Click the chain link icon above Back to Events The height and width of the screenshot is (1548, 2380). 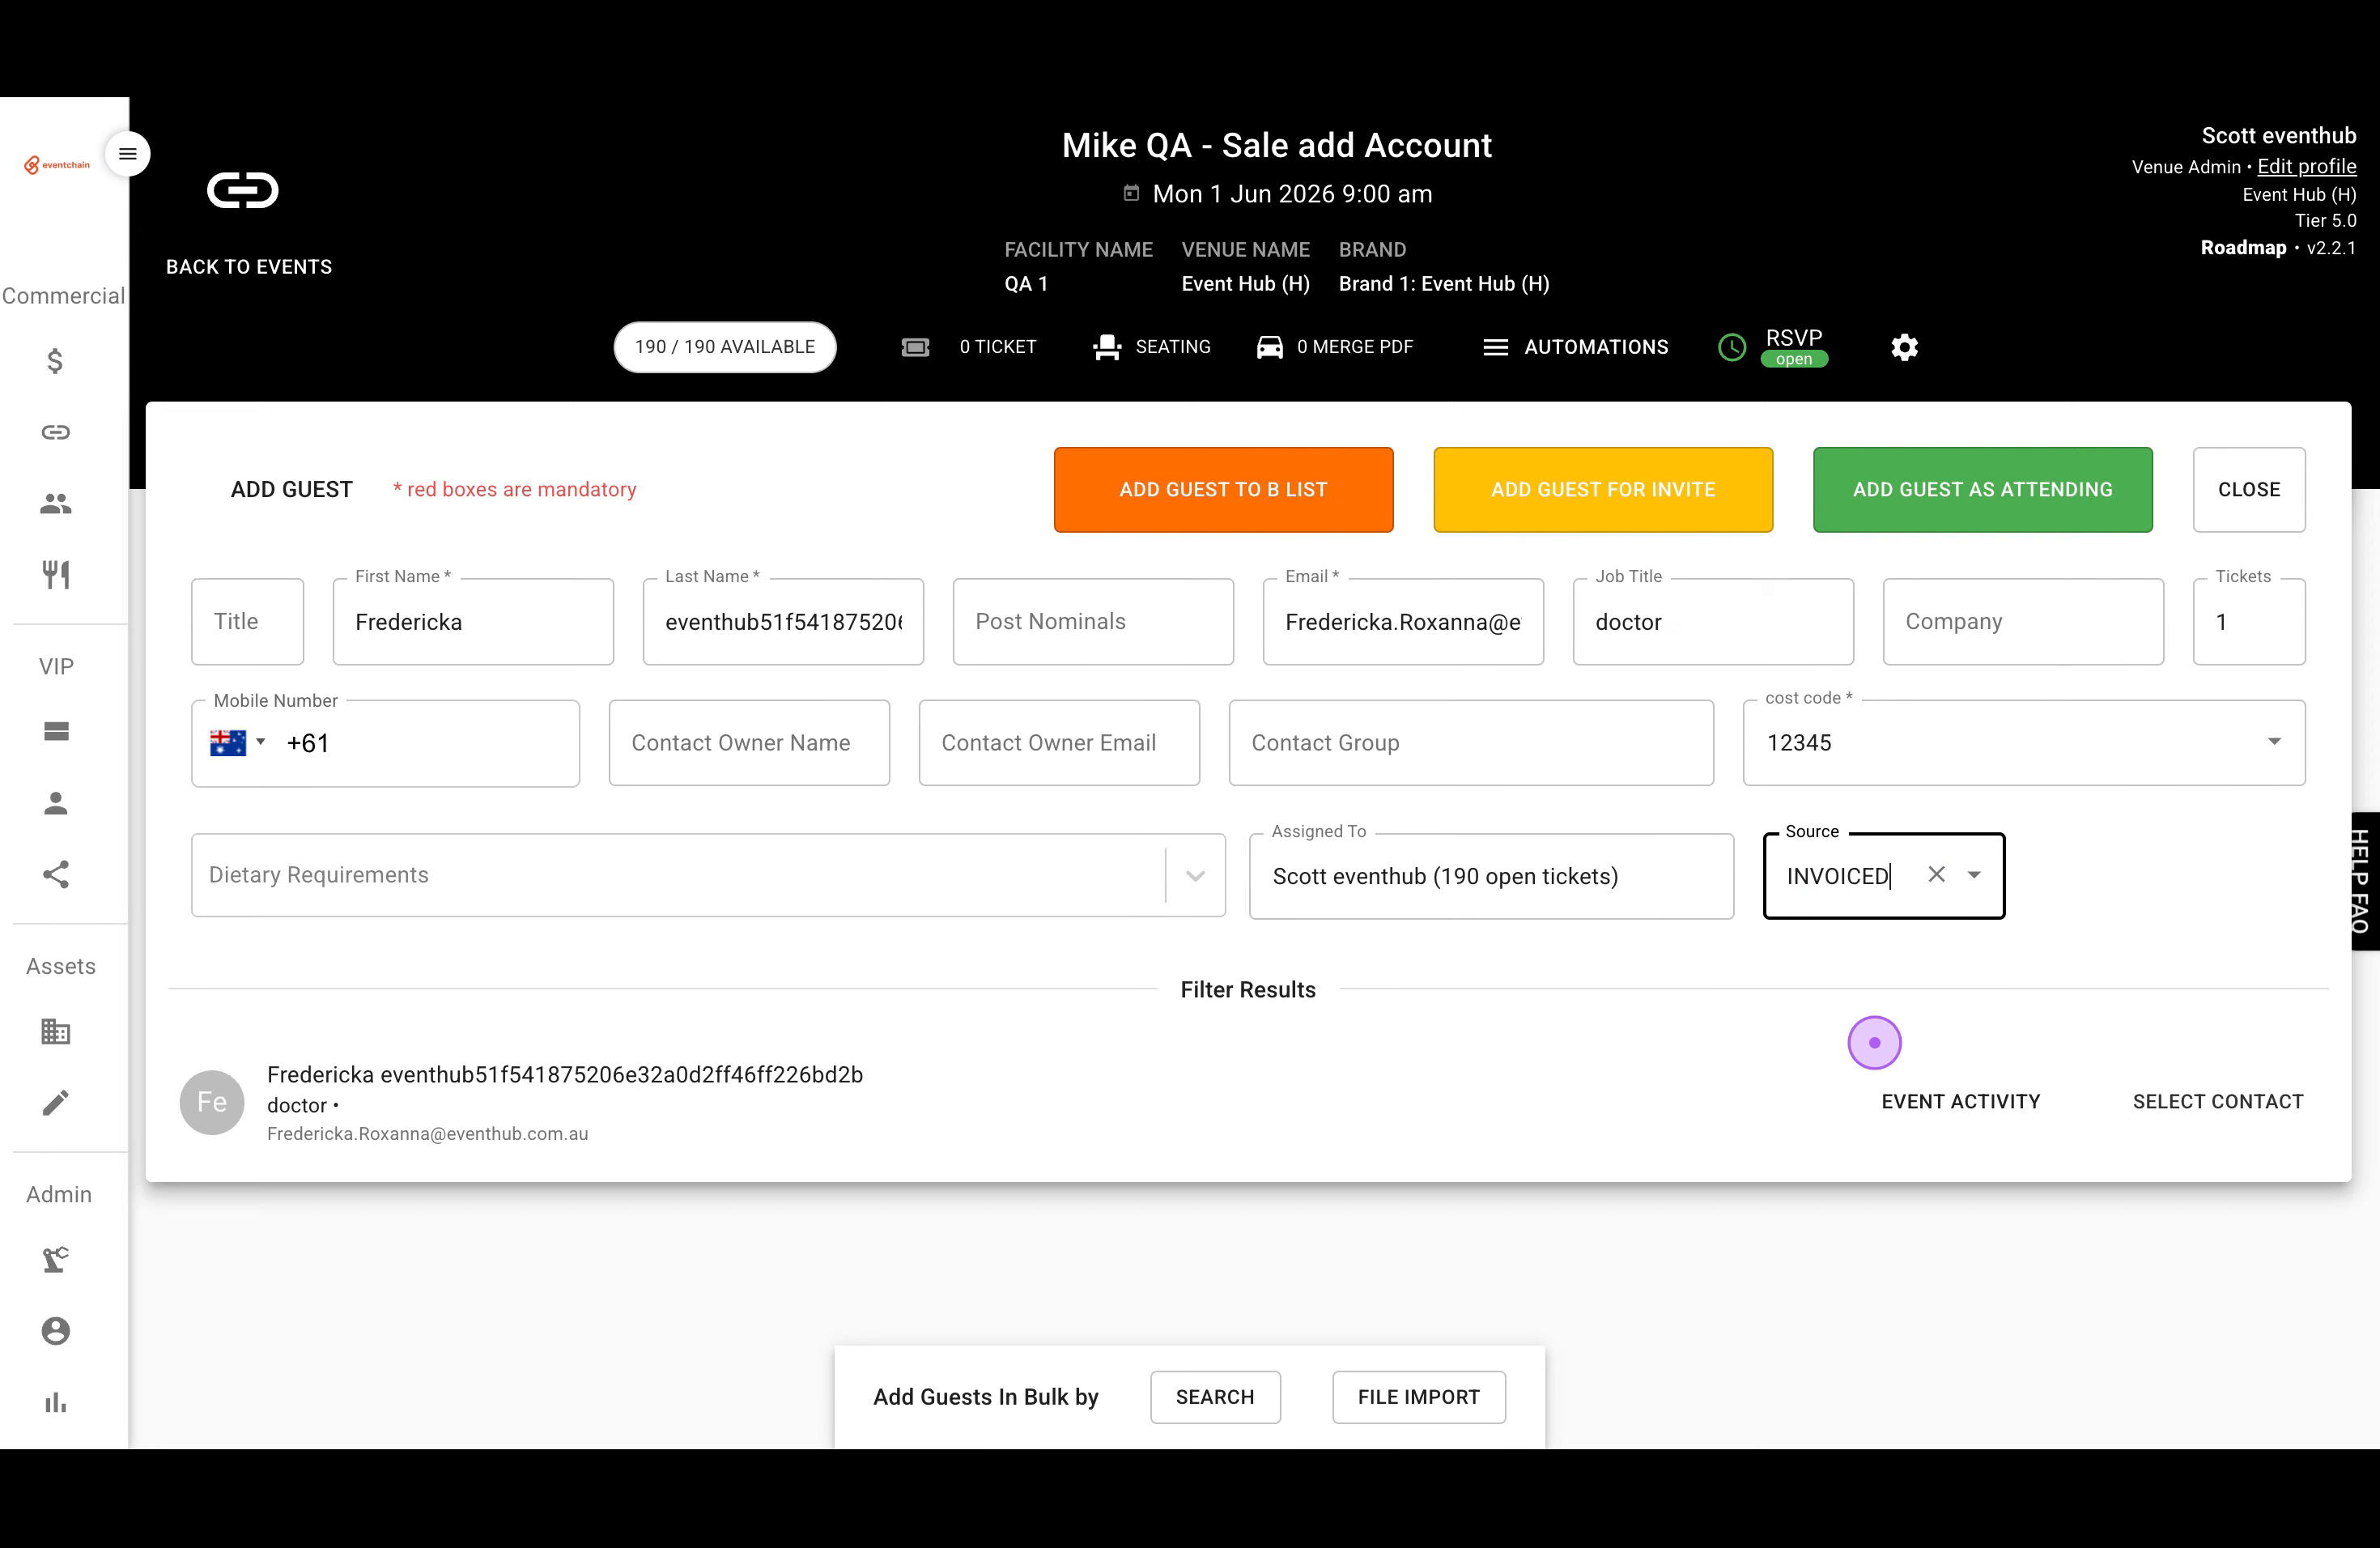pyautogui.click(x=242, y=190)
